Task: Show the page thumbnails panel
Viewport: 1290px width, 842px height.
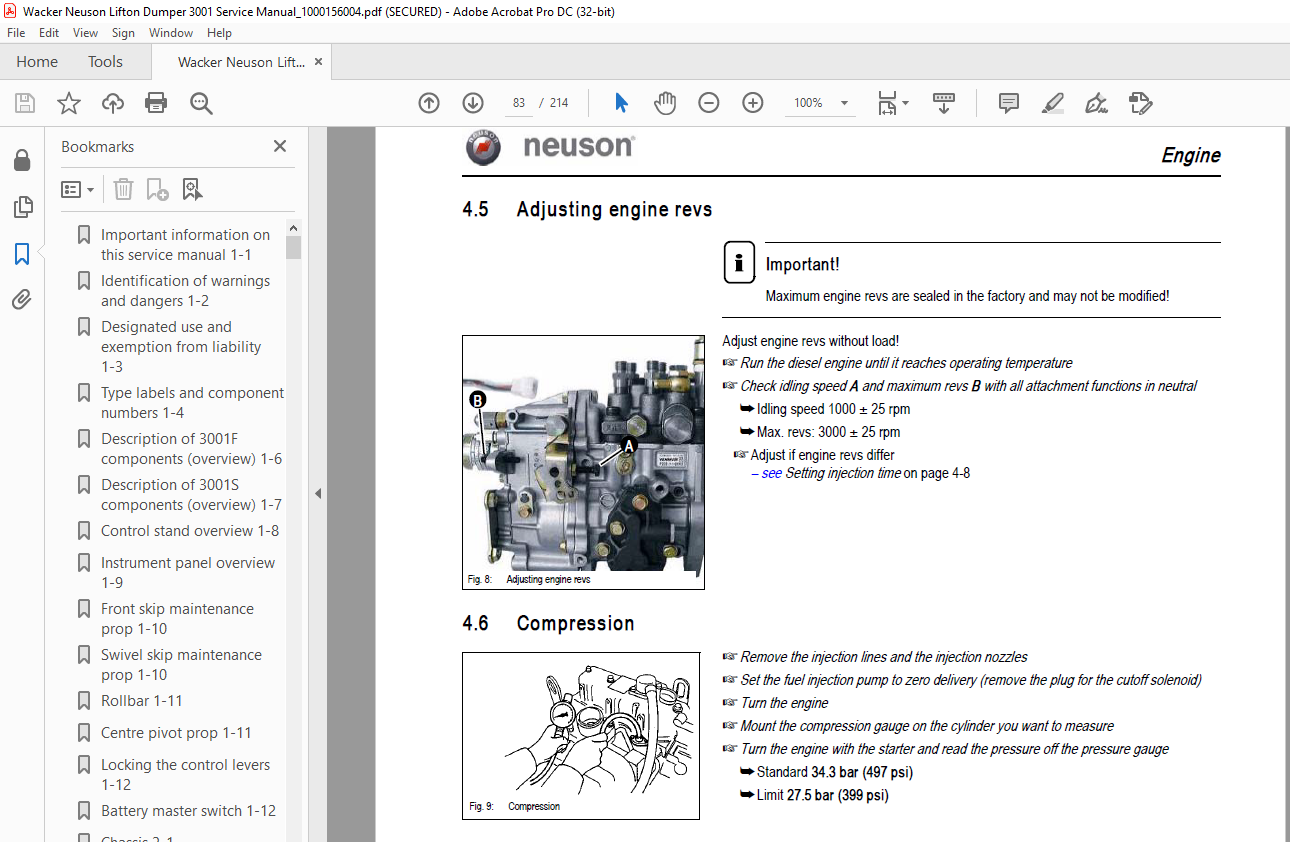Action: 21,207
